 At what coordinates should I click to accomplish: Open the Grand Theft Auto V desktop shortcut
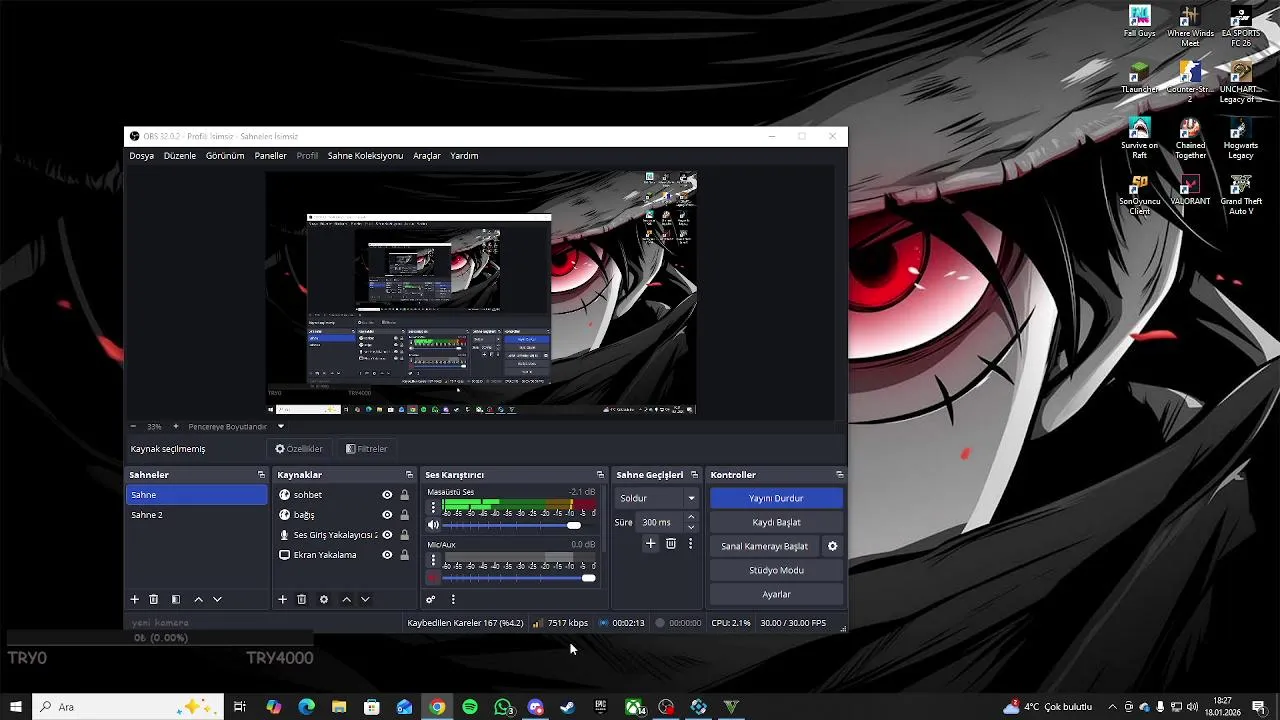tap(1240, 195)
